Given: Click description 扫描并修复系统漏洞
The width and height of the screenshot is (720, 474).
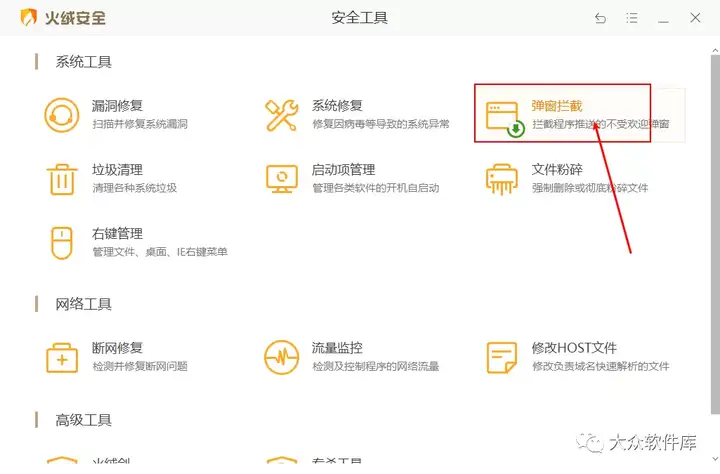Looking at the screenshot, I should pos(140,124).
